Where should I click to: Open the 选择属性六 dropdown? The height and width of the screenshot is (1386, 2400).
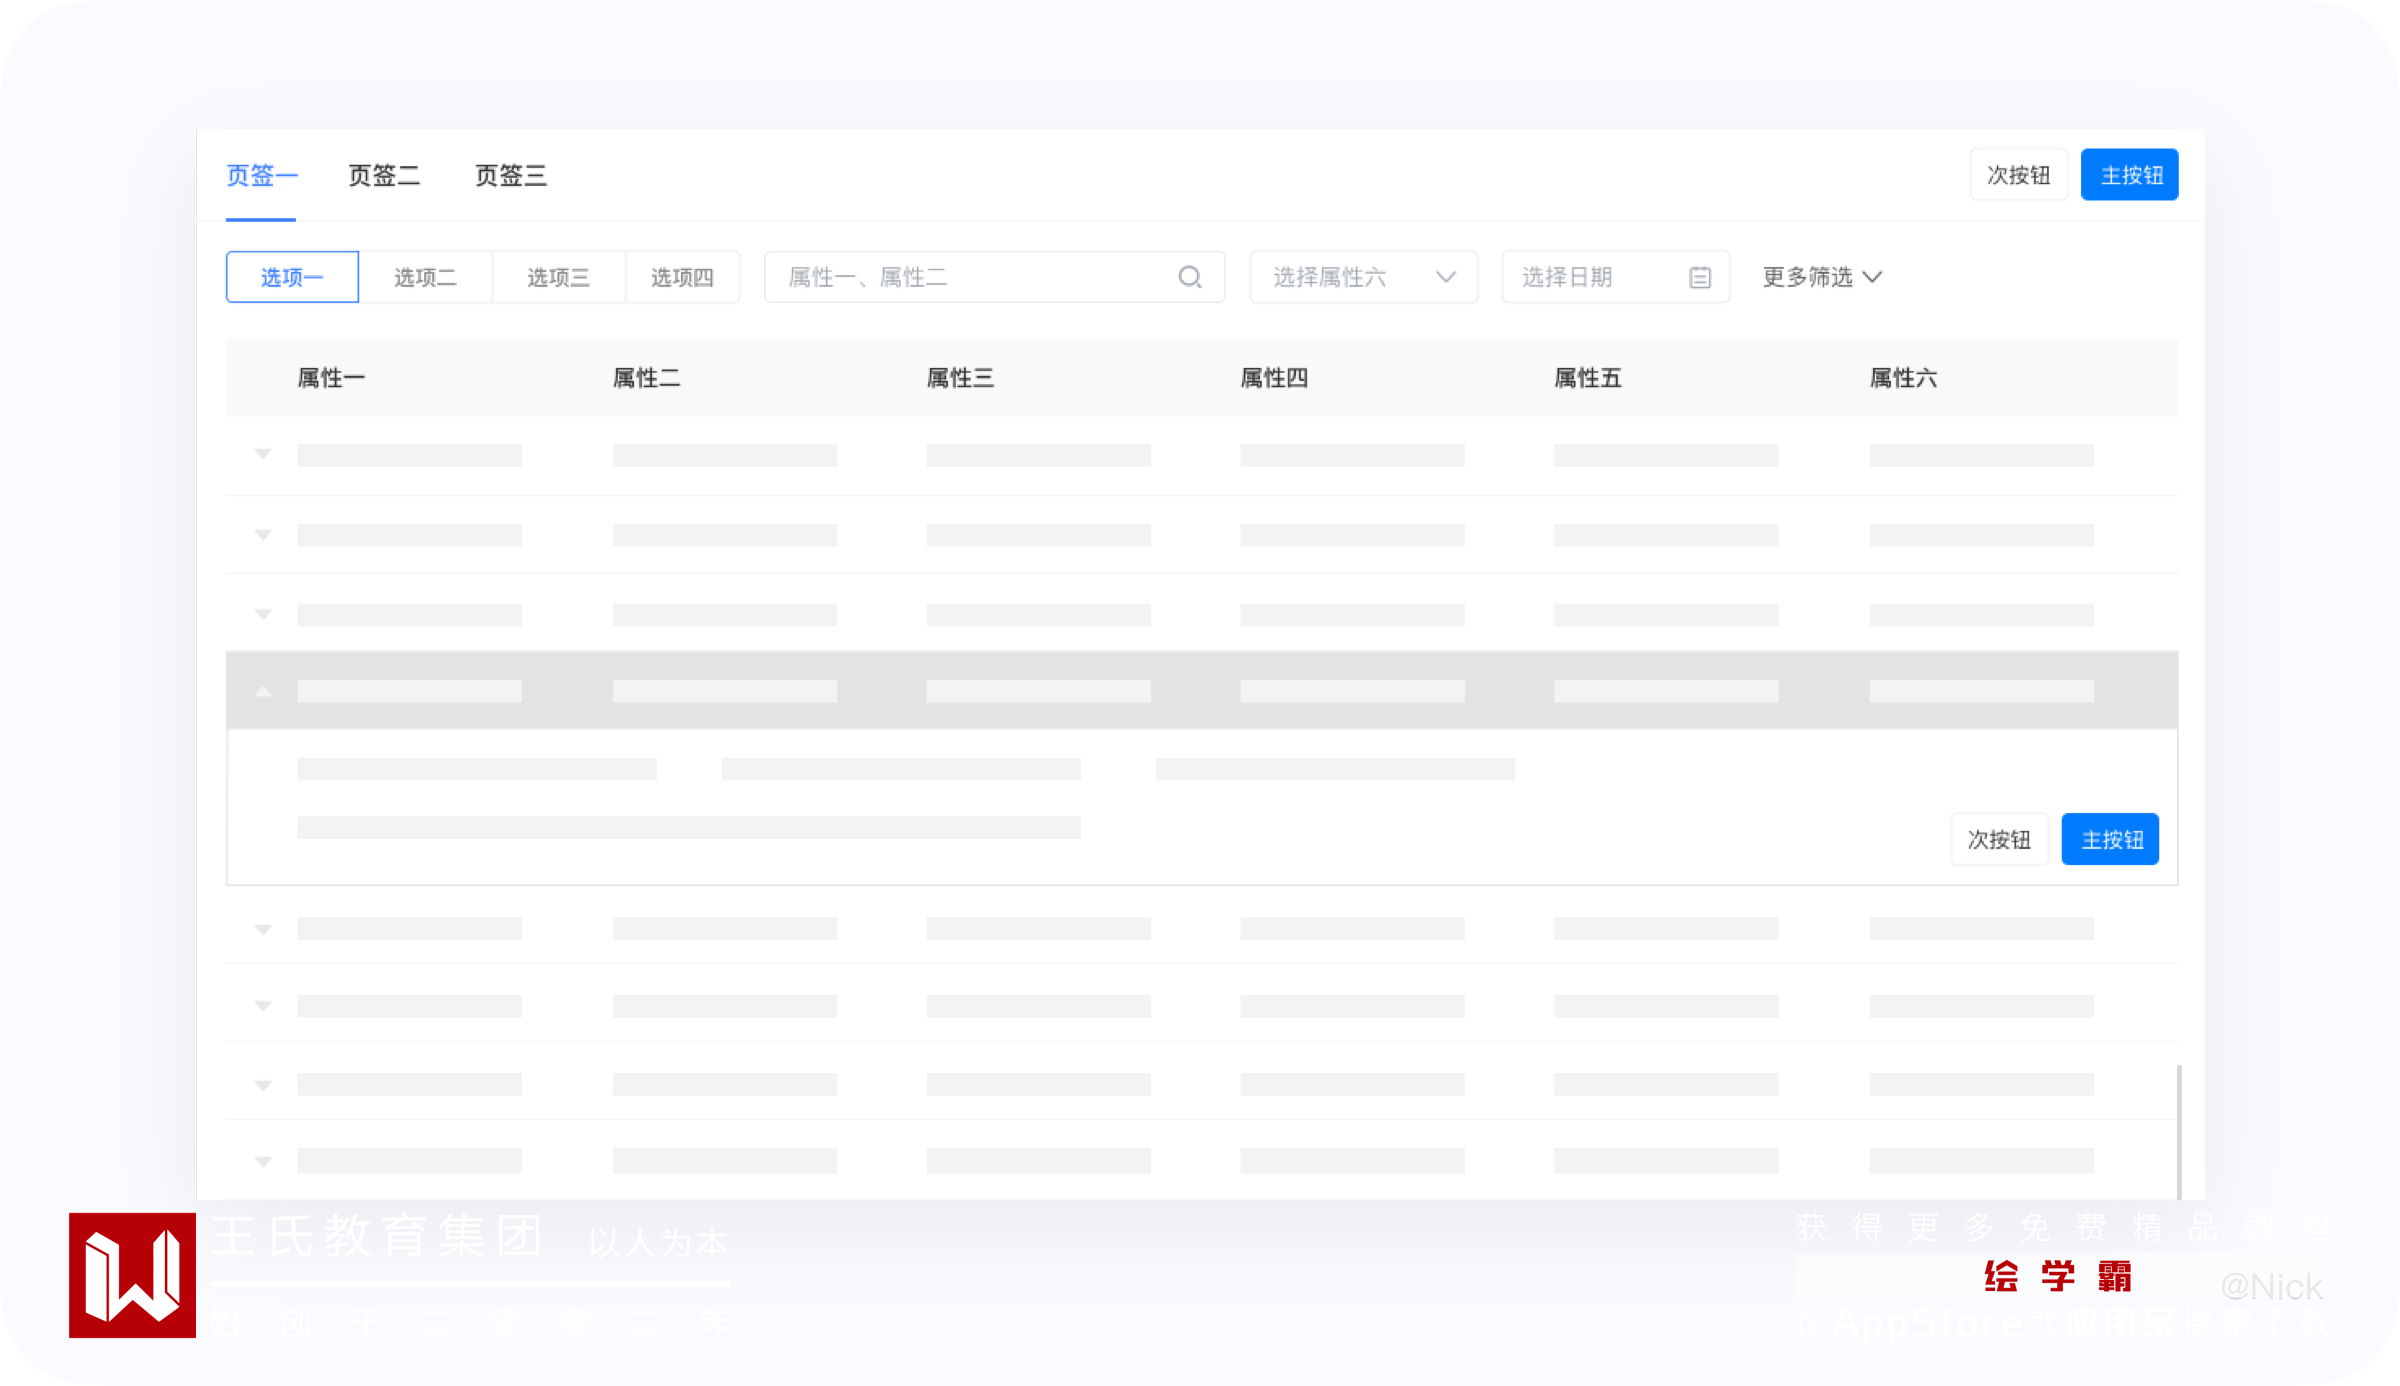1363,277
